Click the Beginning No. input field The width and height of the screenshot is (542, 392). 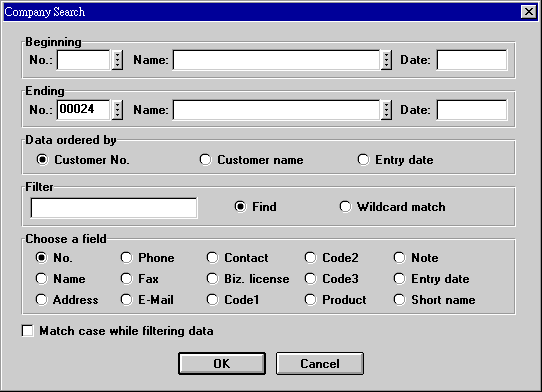(x=84, y=60)
